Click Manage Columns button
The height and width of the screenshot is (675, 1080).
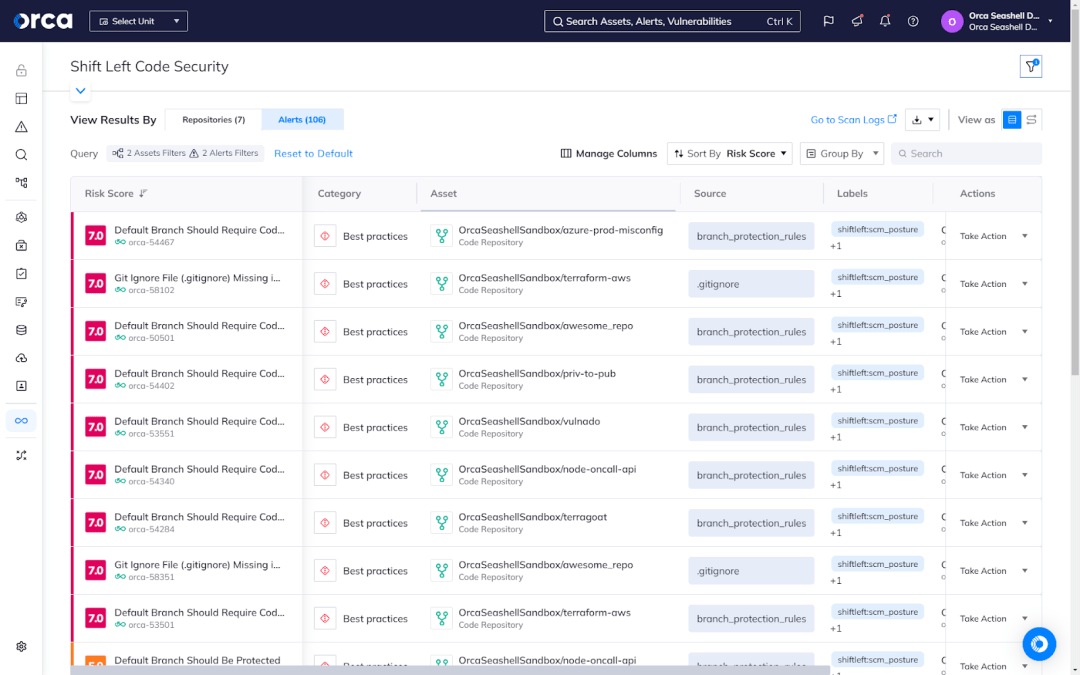point(609,154)
